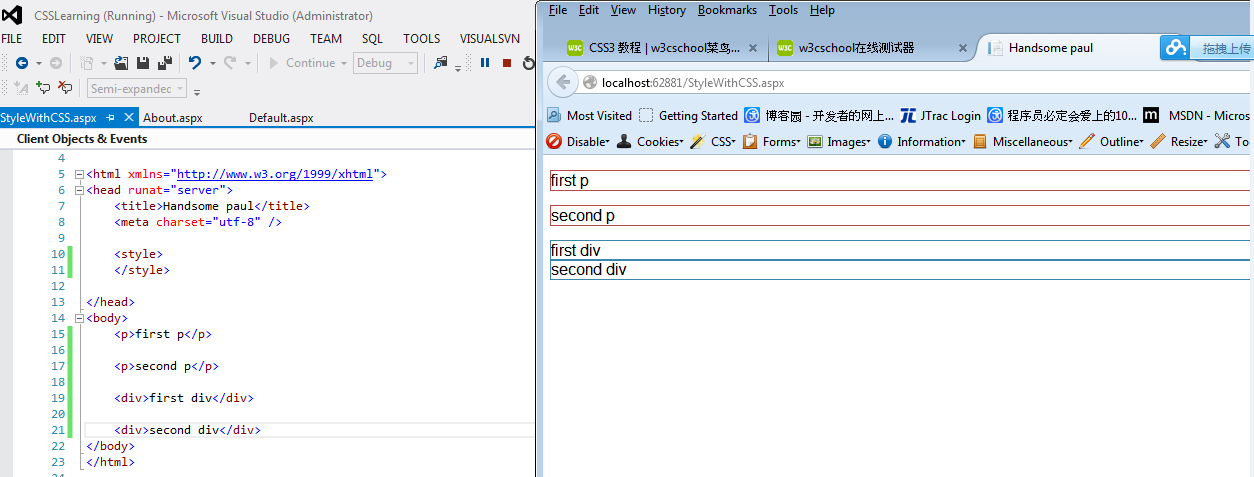Open the DEBUG menu
The height and width of the screenshot is (477, 1254).
271,39
